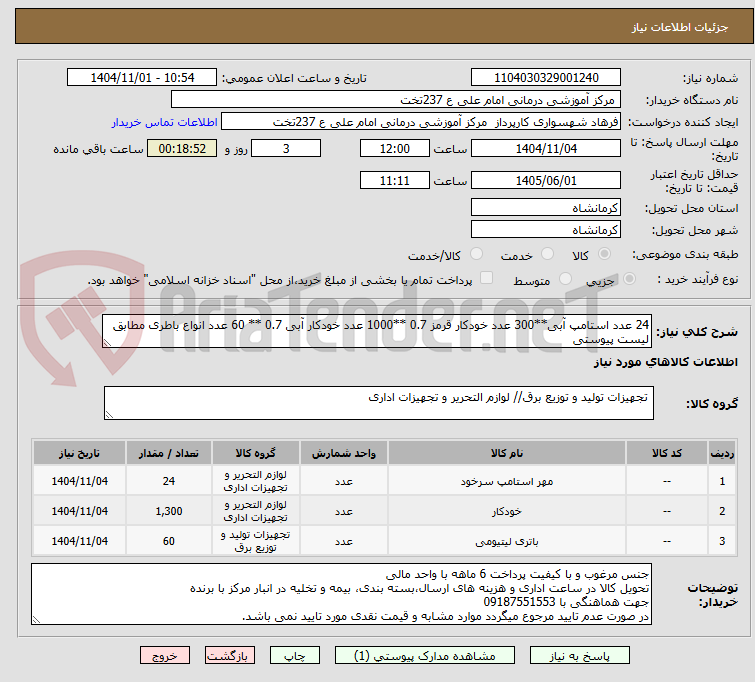Click the group cell in the مهر استامپ row
Viewport: 755px width, 682px height.
tap(256, 481)
